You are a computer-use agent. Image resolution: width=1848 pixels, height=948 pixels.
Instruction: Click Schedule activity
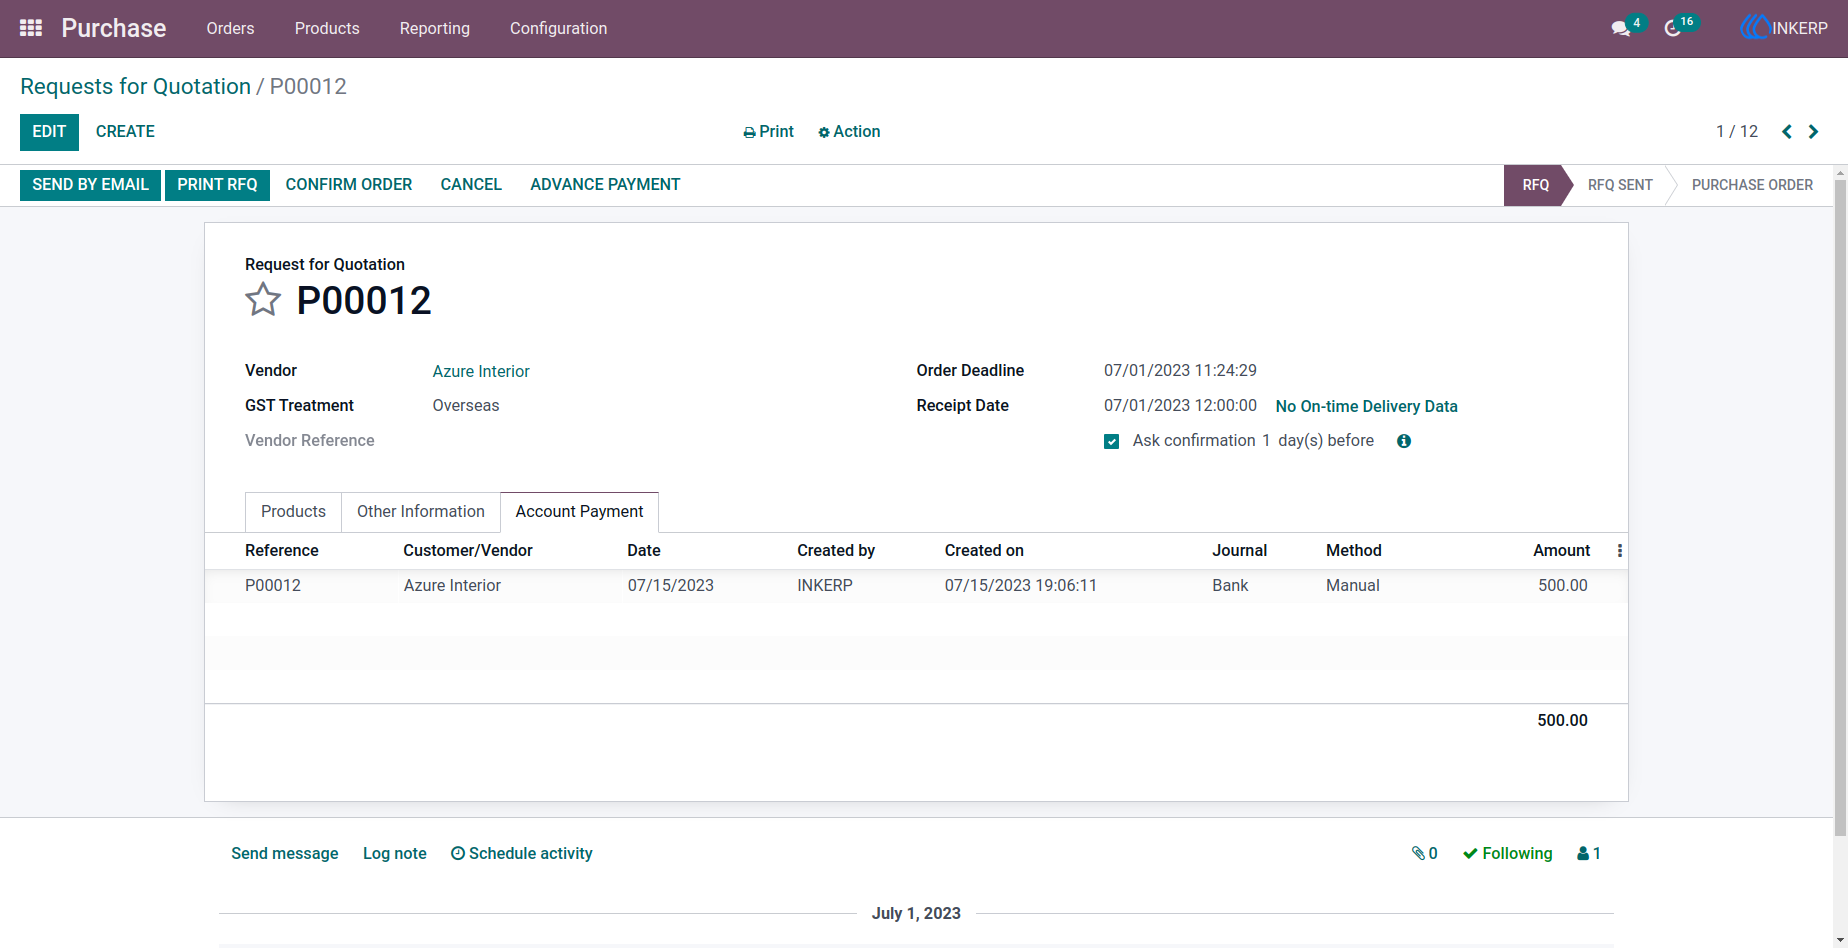(x=521, y=854)
